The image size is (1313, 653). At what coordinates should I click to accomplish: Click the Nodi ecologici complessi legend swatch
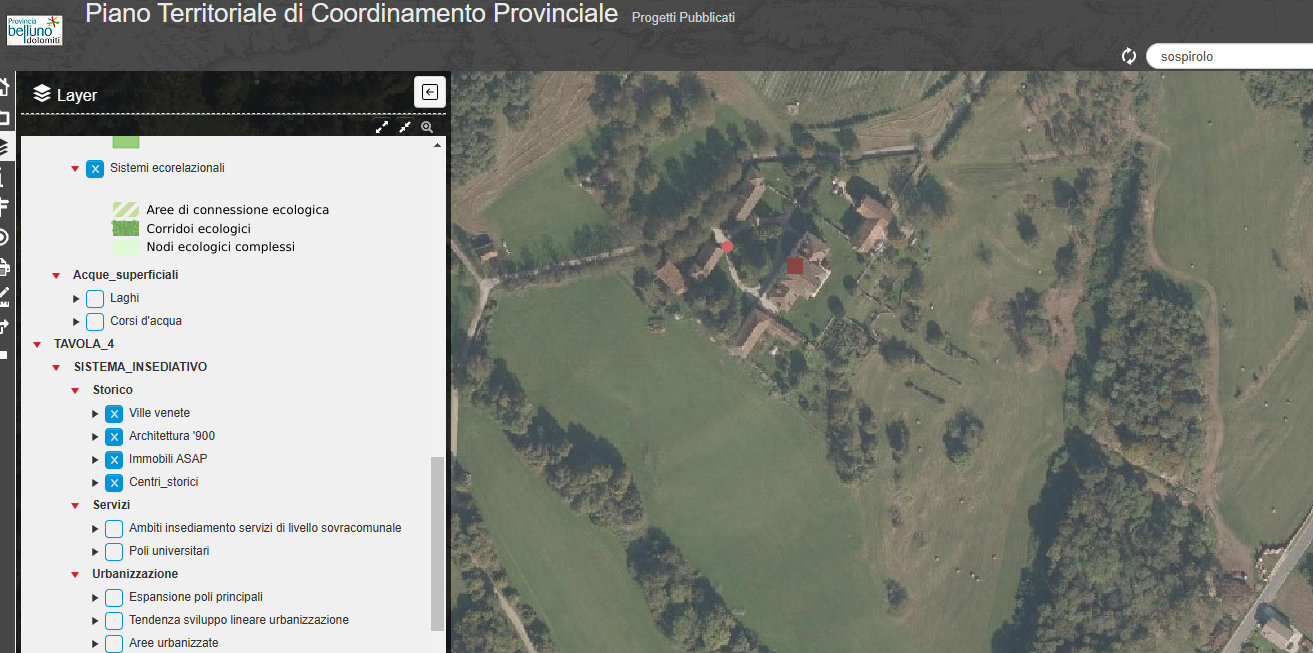coord(126,247)
